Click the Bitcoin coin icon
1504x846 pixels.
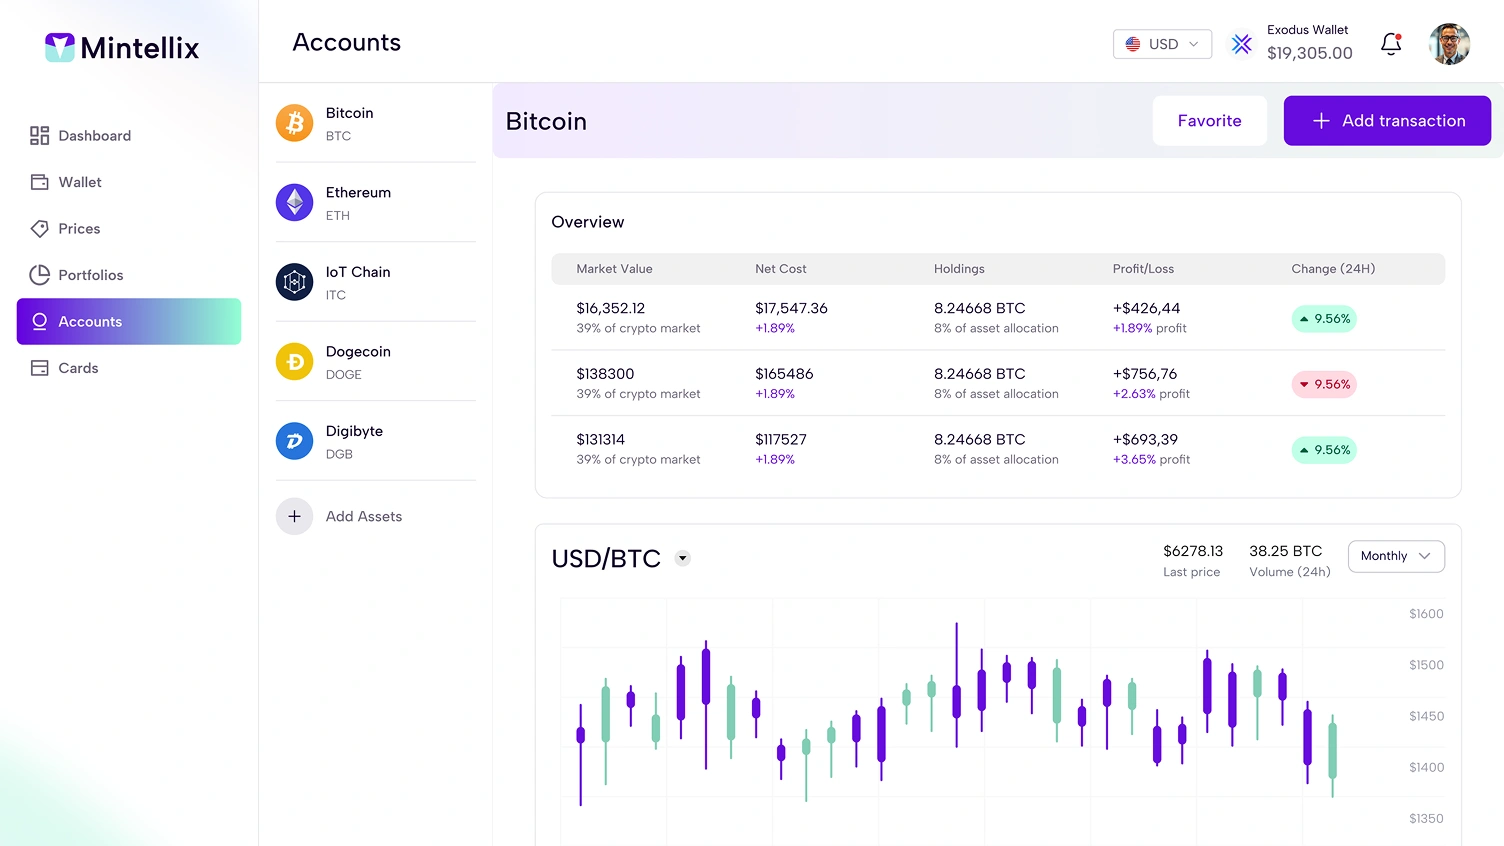tap(294, 123)
